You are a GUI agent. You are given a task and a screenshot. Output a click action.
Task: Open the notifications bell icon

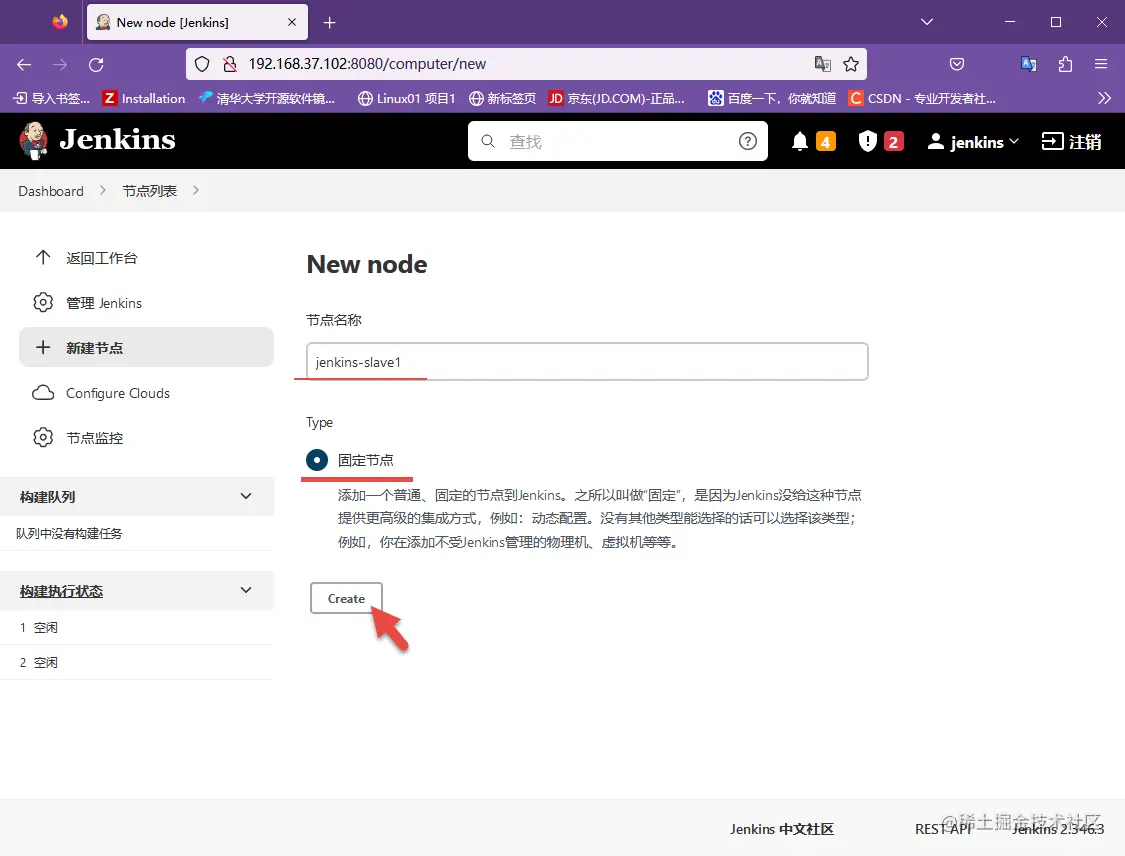[799, 141]
